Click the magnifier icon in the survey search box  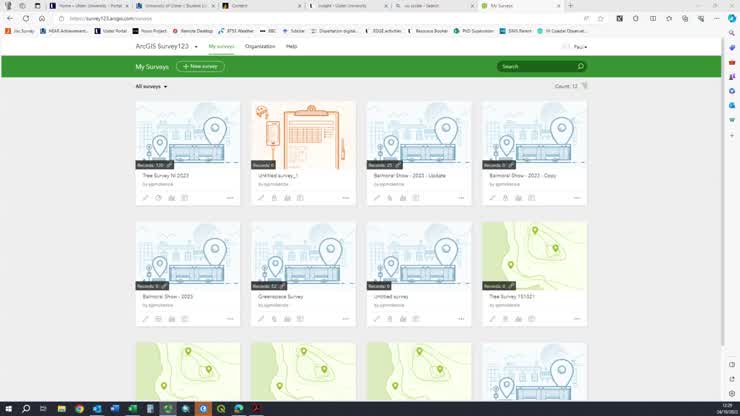(x=580, y=66)
